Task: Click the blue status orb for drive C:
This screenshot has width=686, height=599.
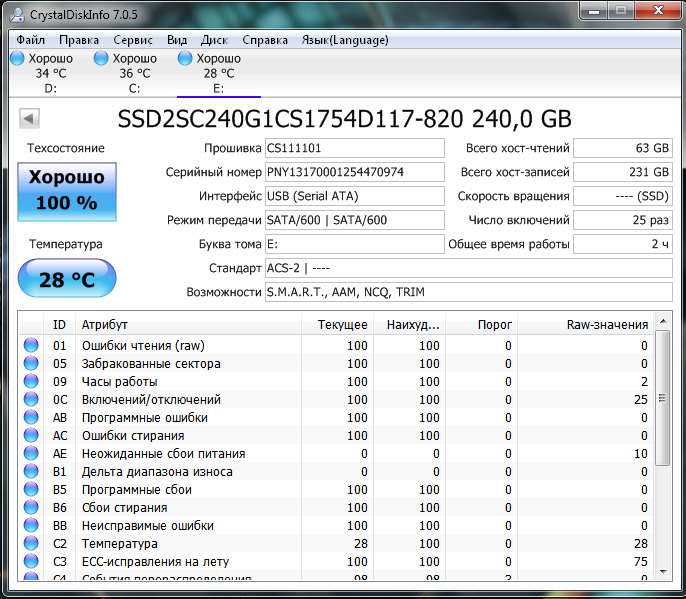Action: pyautogui.click(x=101, y=58)
